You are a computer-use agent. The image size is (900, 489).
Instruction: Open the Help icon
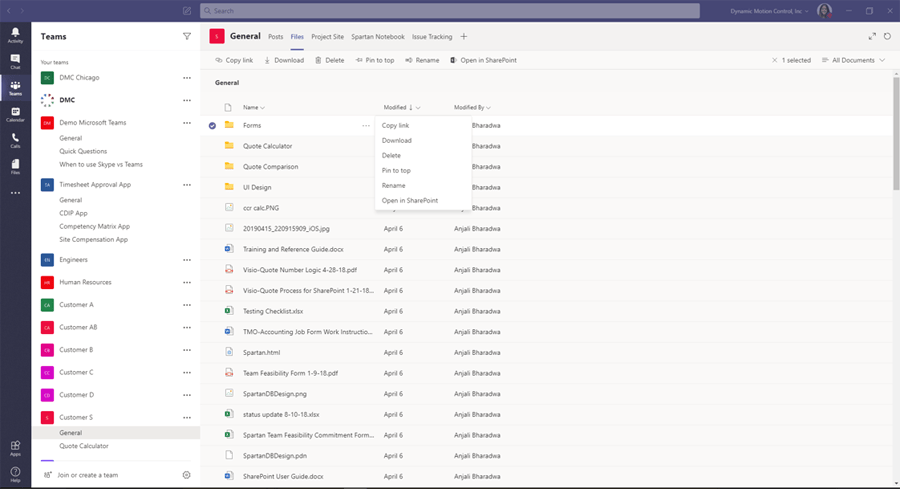click(x=15, y=475)
